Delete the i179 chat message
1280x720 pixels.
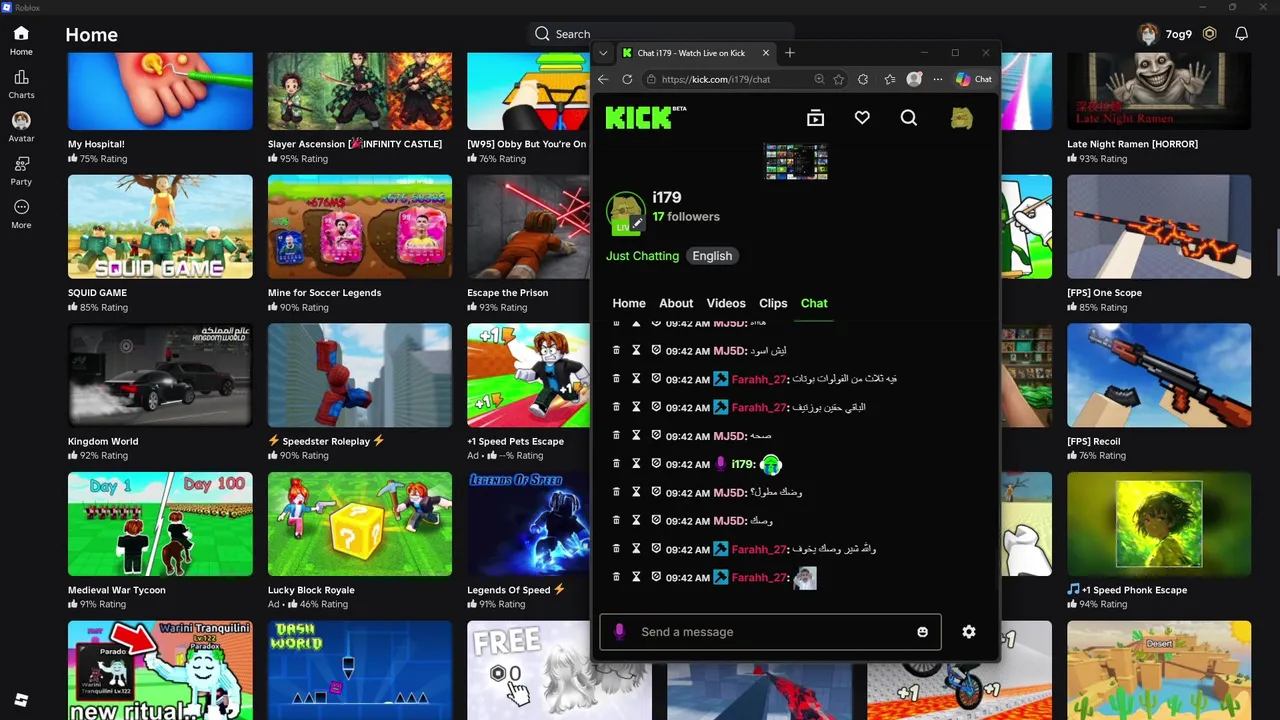point(616,464)
